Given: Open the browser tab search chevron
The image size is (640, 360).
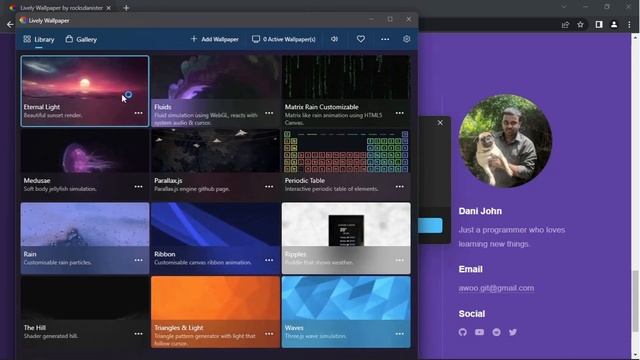Looking at the screenshot, I should click(x=564, y=7).
